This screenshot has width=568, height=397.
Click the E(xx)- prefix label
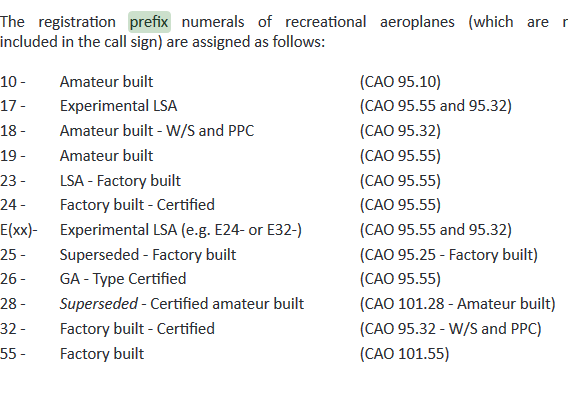(x=19, y=230)
